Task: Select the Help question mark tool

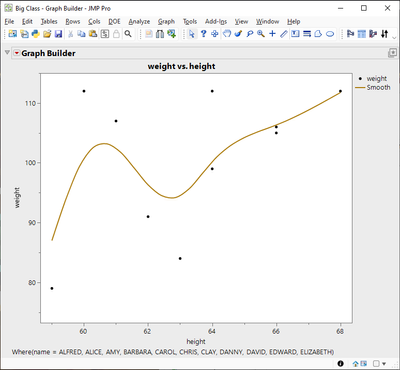Action: pos(203,34)
